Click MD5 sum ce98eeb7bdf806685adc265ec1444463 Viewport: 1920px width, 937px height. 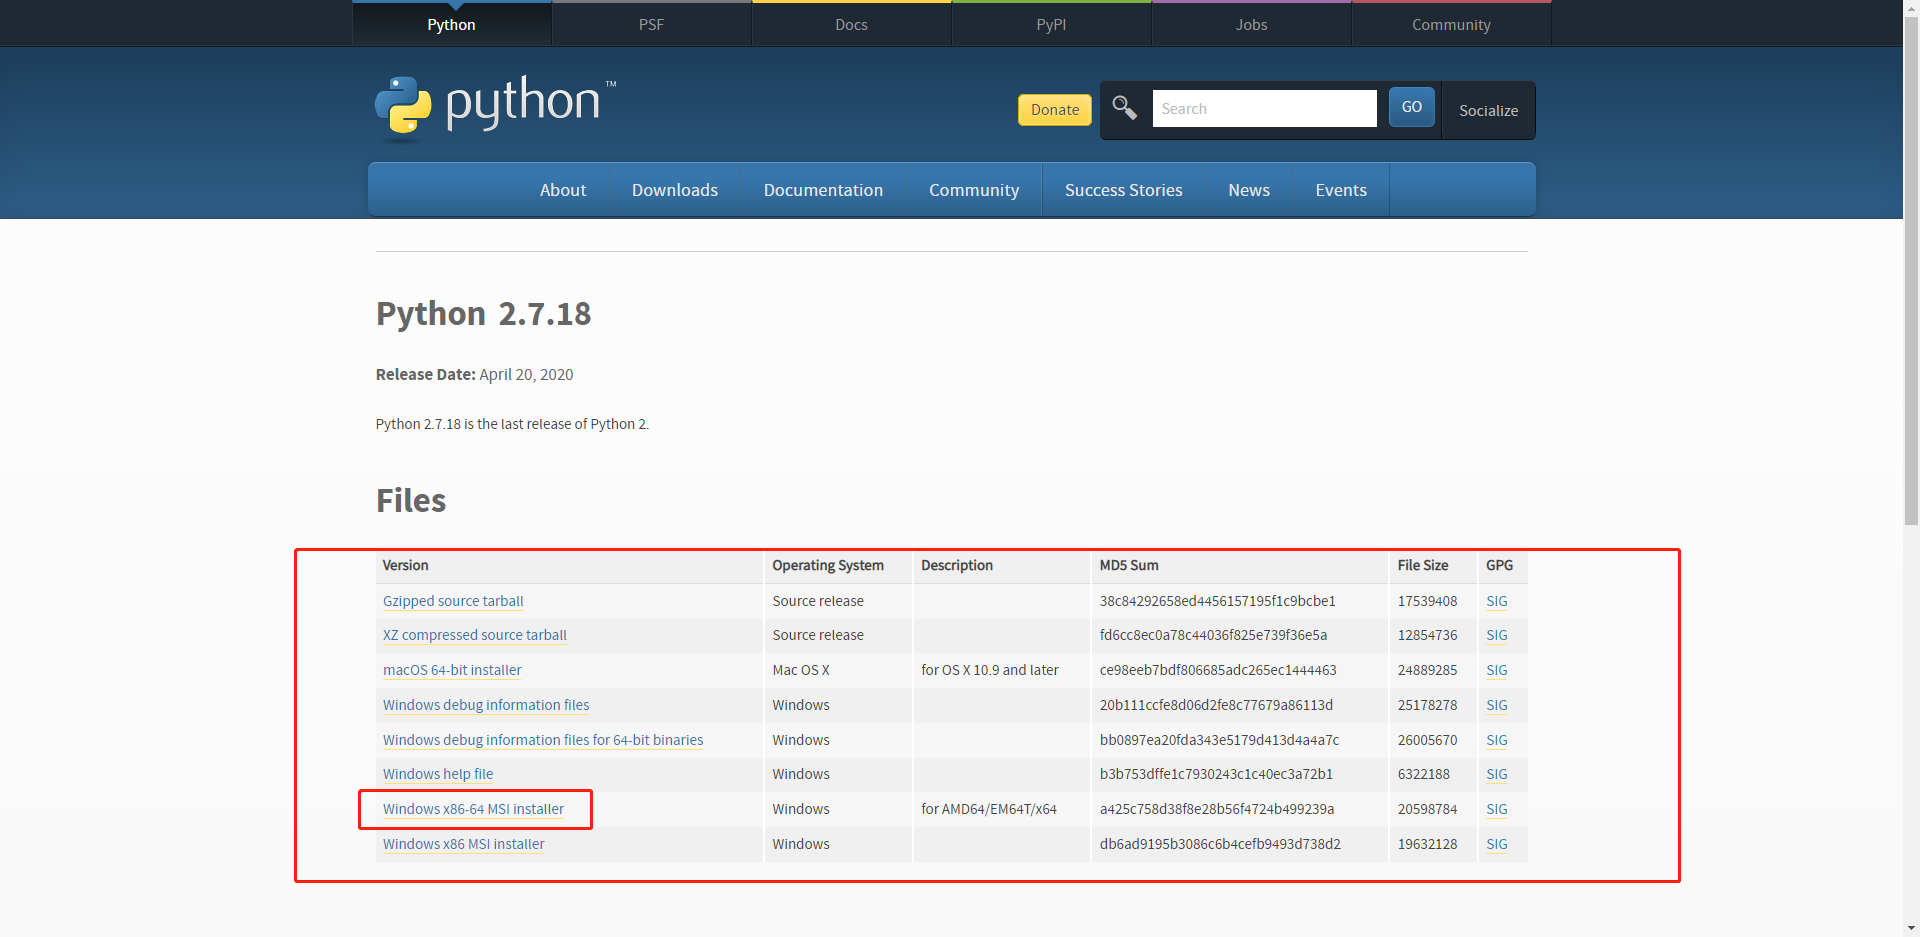pyautogui.click(x=1218, y=670)
